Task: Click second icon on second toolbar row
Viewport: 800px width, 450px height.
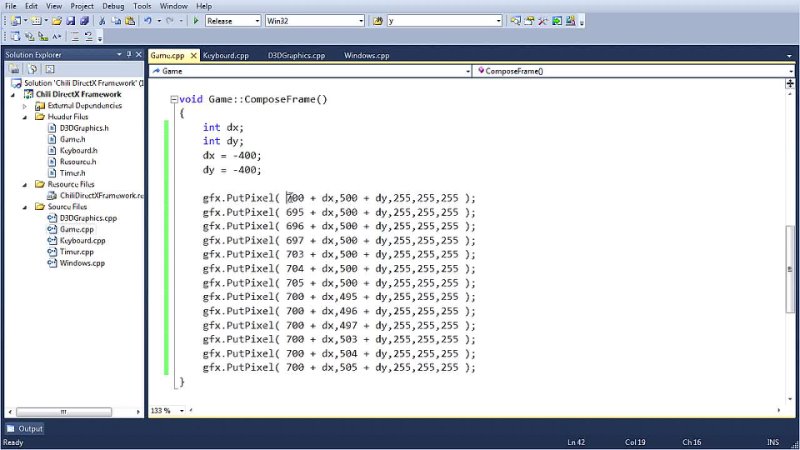Action: coord(29,36)
